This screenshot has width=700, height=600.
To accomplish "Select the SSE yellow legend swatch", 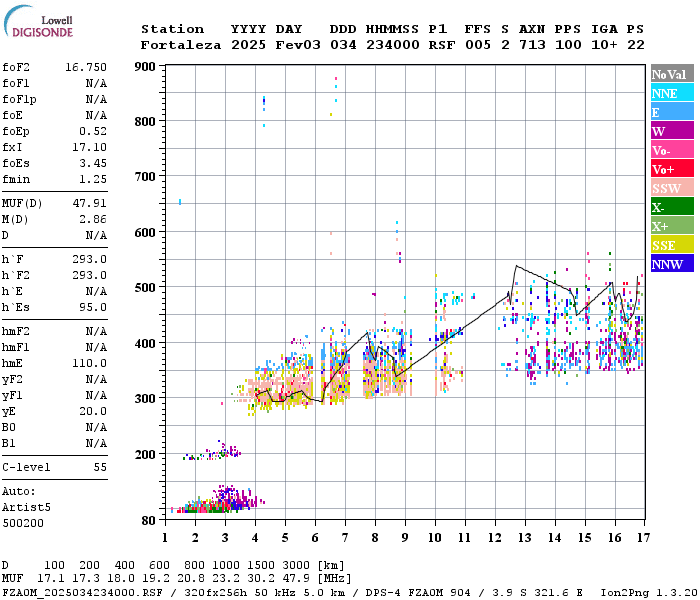I will click(672, 245).
